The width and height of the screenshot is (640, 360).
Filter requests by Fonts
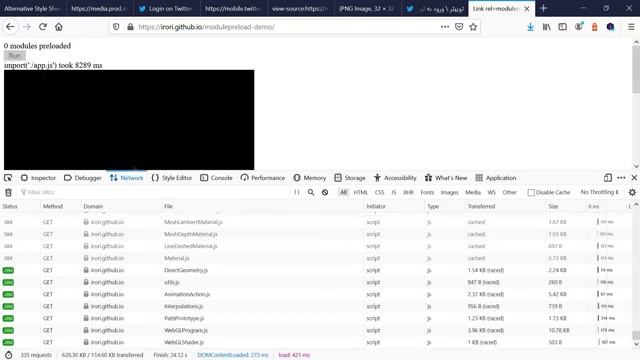427,192
